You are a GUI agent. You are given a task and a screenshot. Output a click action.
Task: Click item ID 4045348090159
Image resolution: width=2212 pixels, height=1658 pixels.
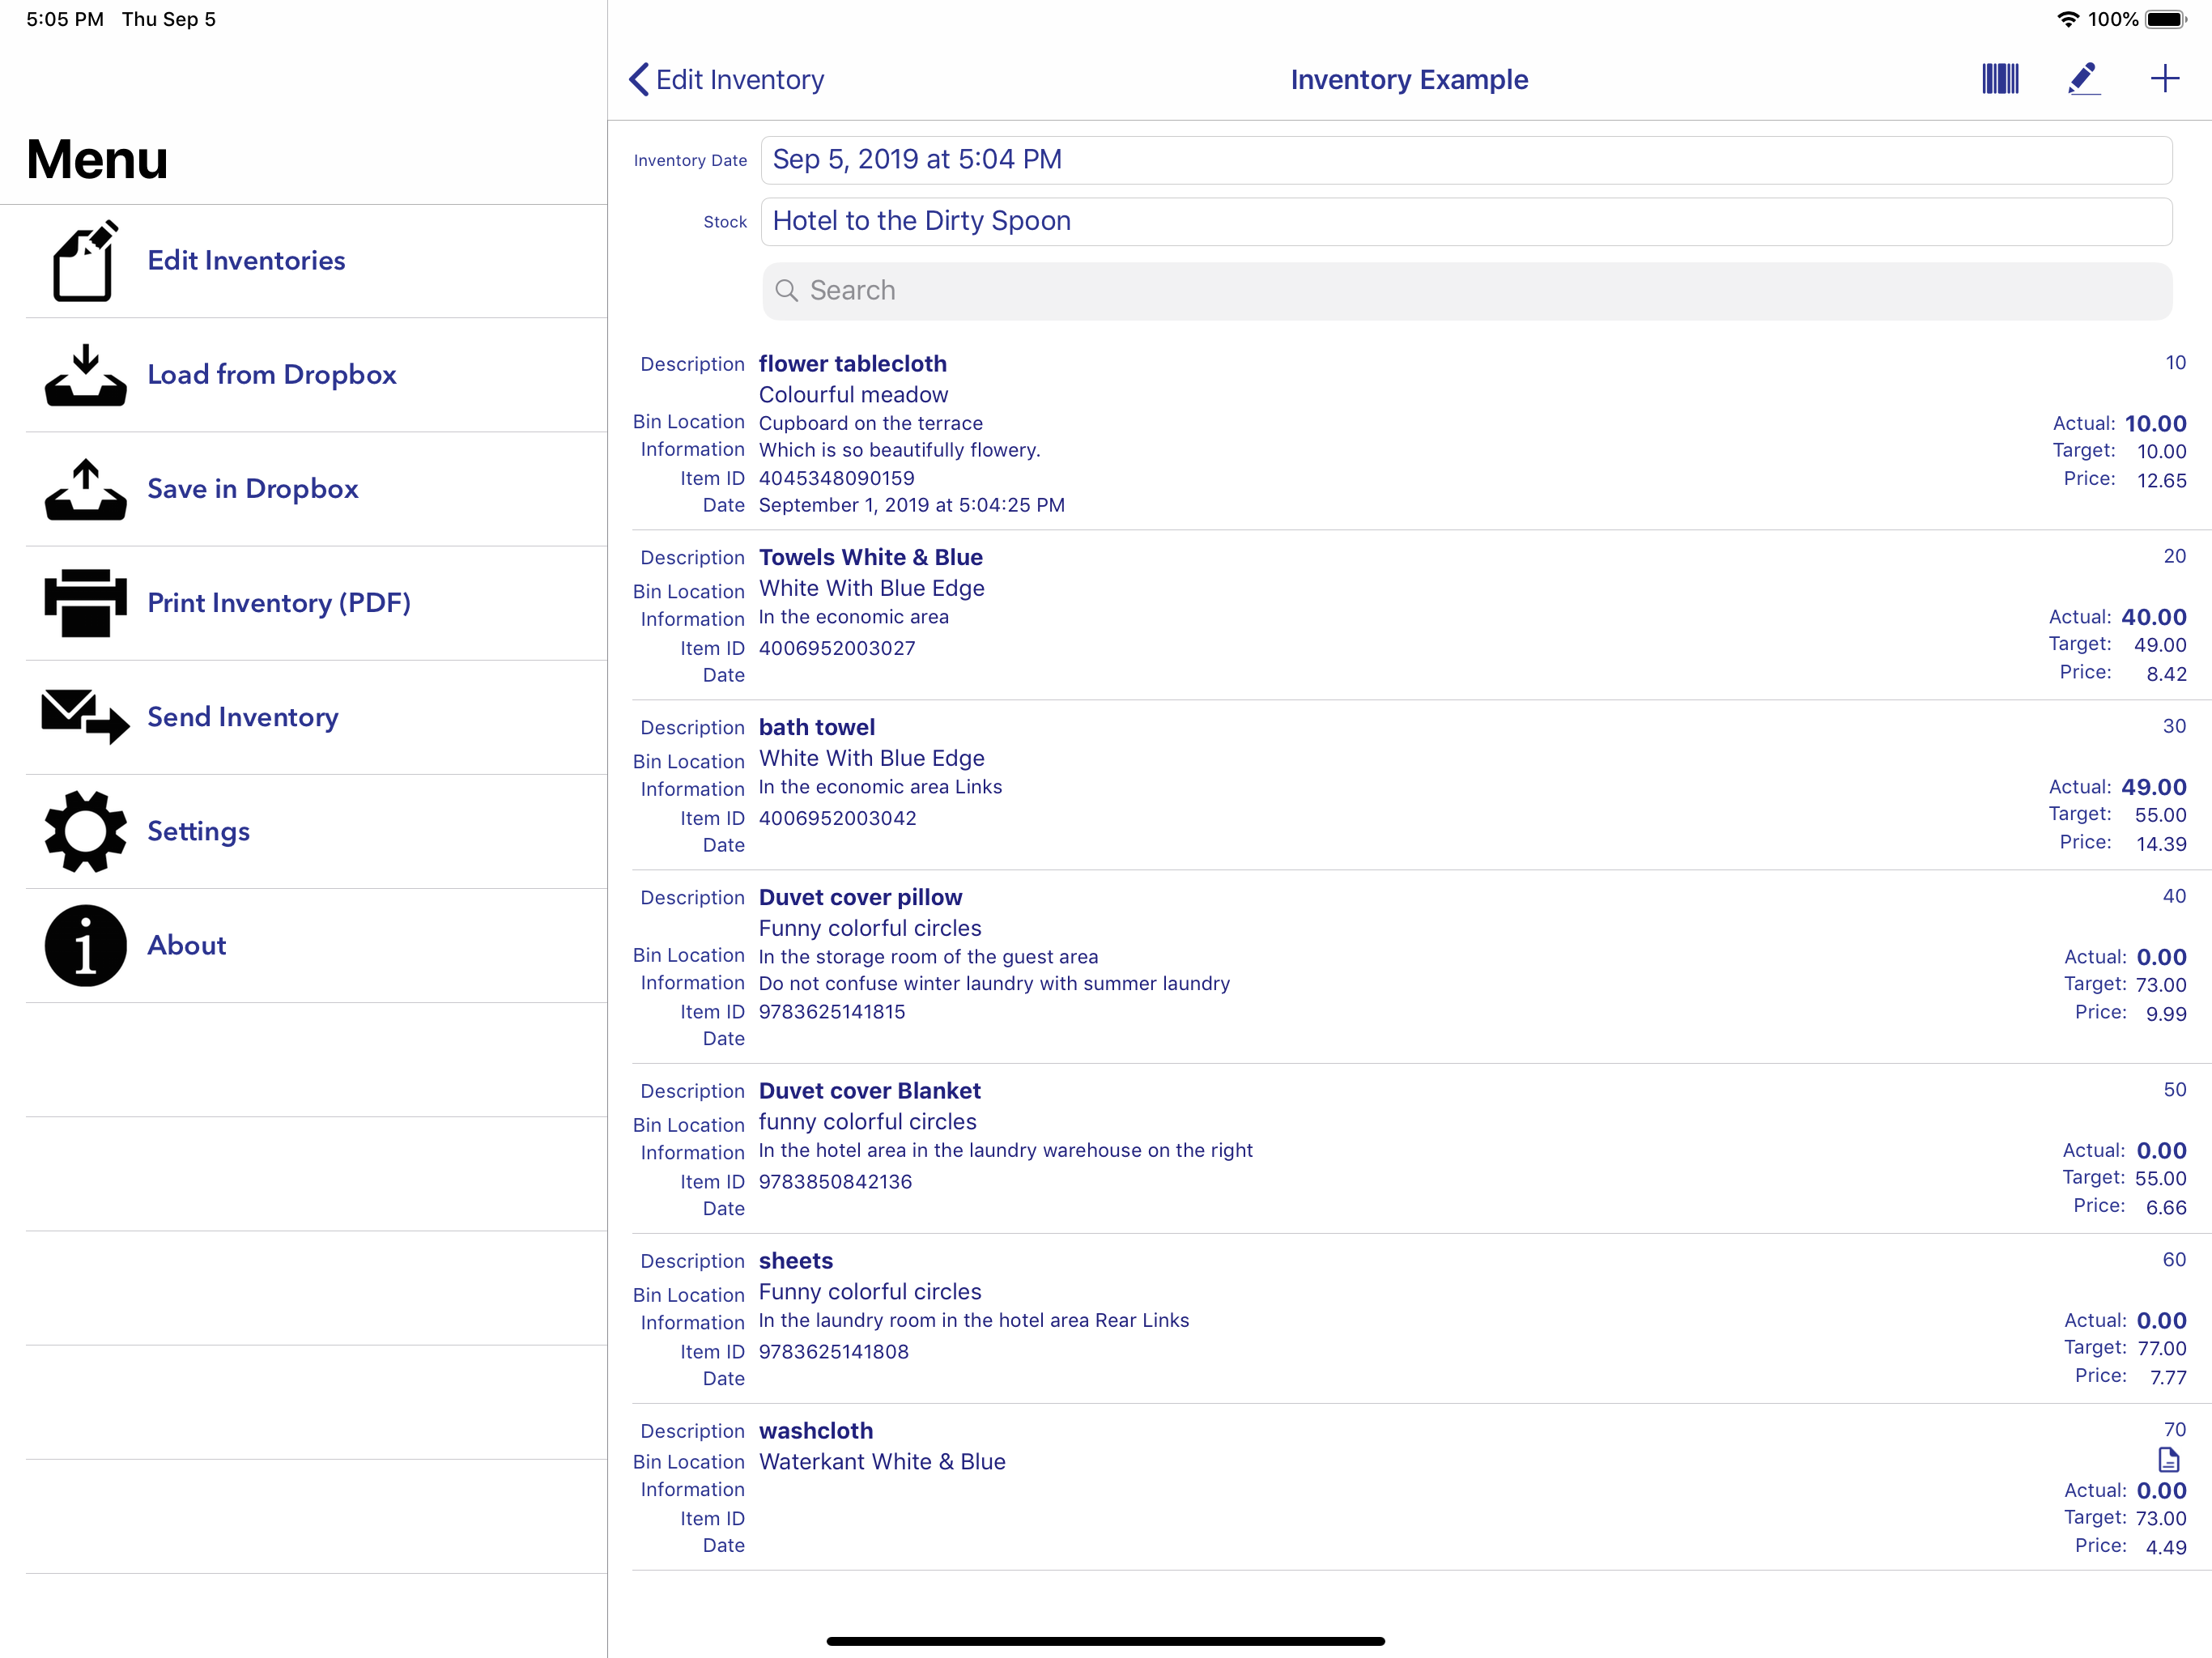pyautogui.click(x=837, y=478)
